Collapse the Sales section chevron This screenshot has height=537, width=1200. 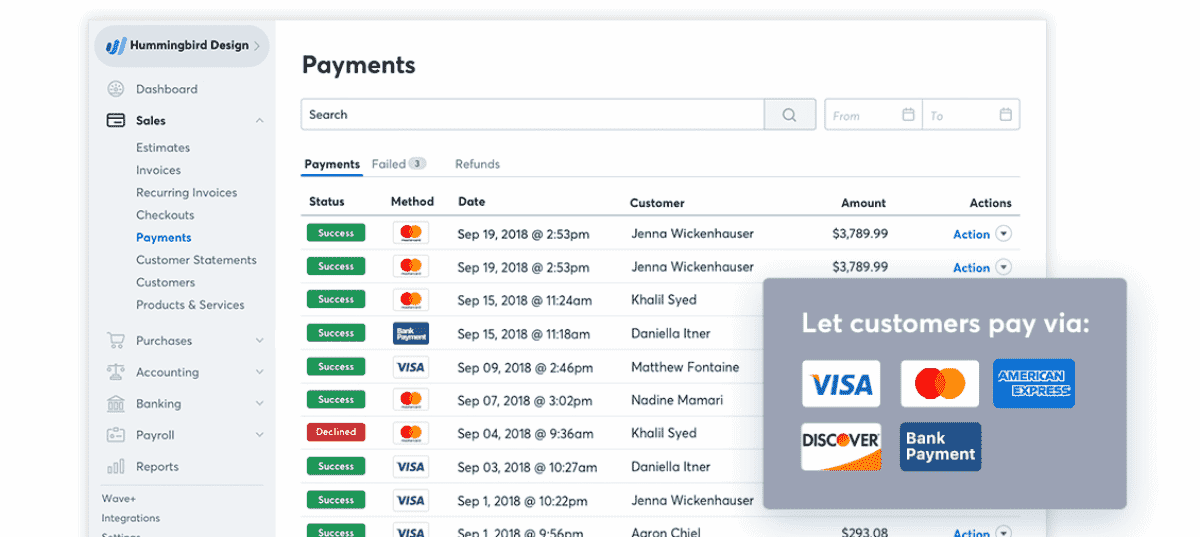coord(259,121)
